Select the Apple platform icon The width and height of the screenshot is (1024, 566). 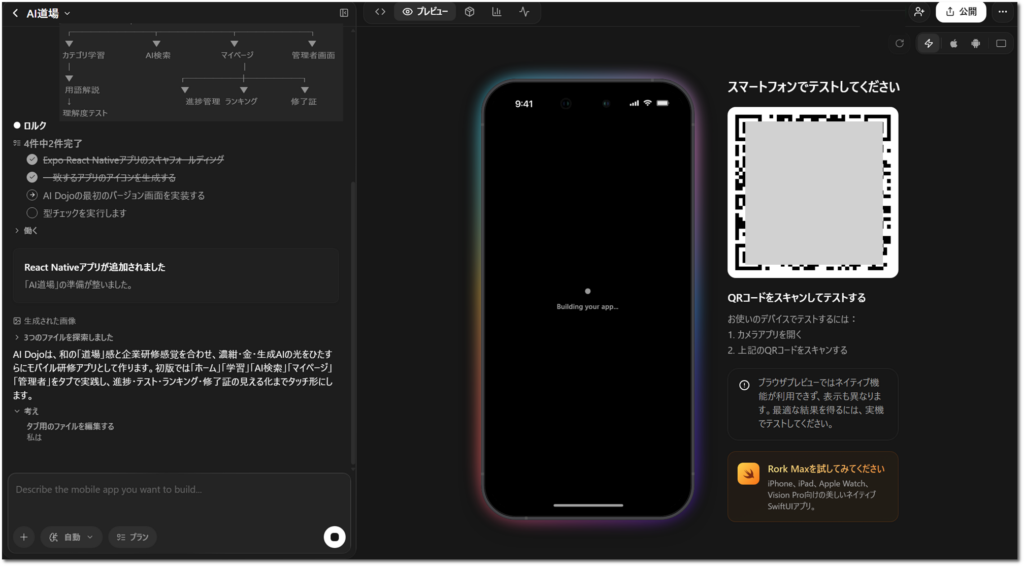click(953, 43)
